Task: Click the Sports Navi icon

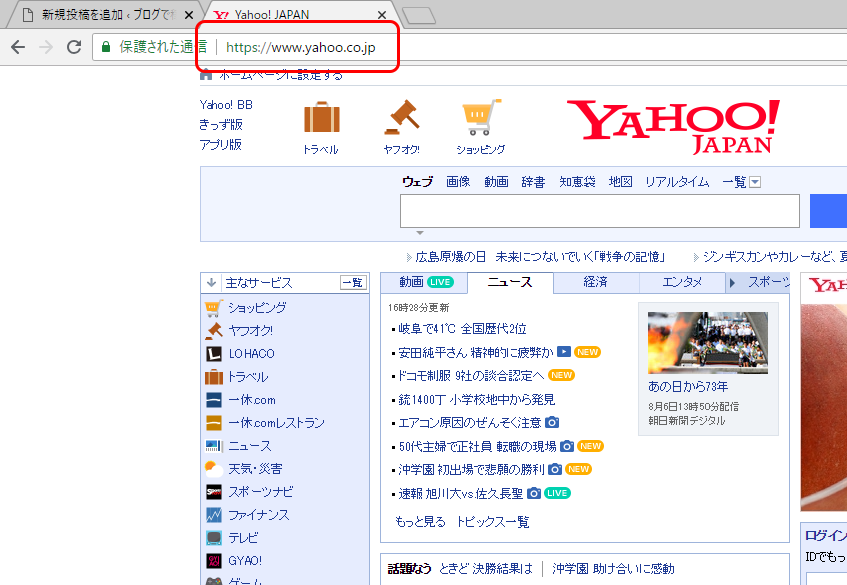Action: [214, 492]
